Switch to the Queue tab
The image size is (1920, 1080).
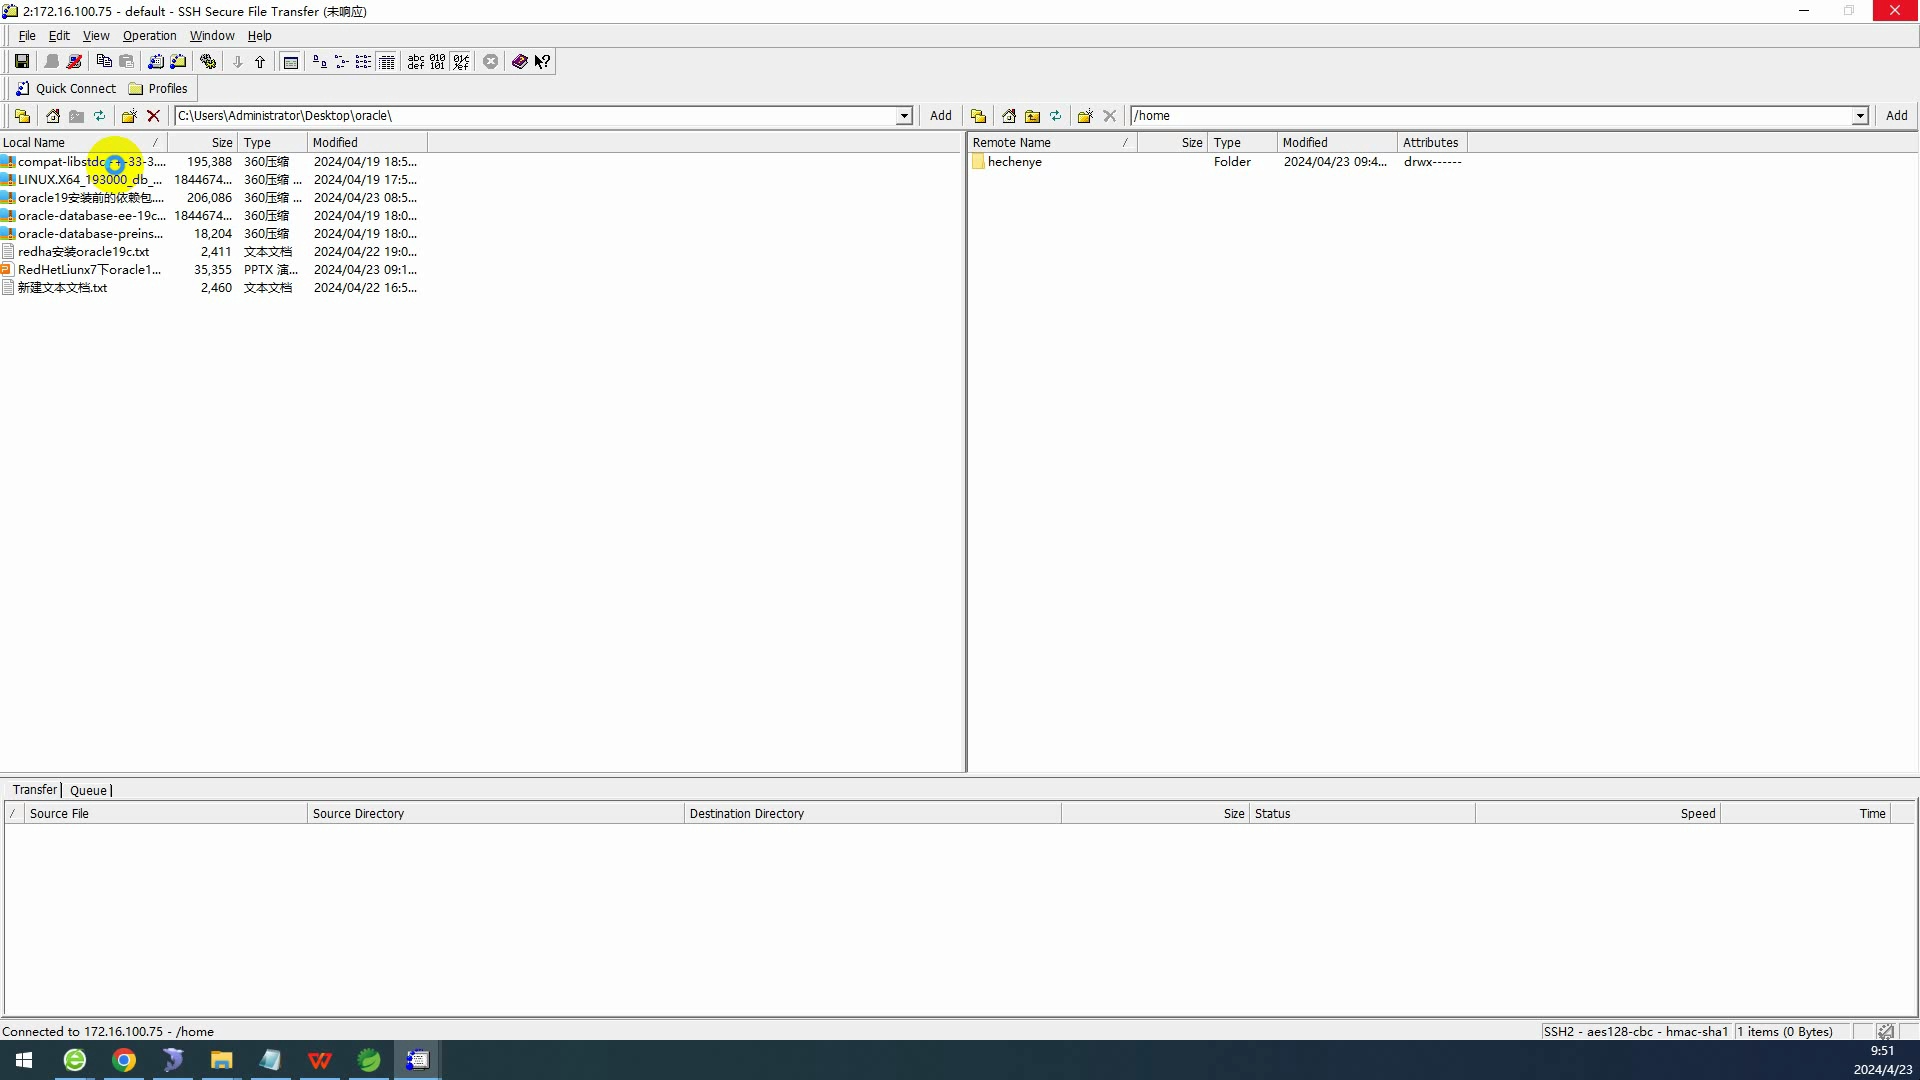(88, 790)
